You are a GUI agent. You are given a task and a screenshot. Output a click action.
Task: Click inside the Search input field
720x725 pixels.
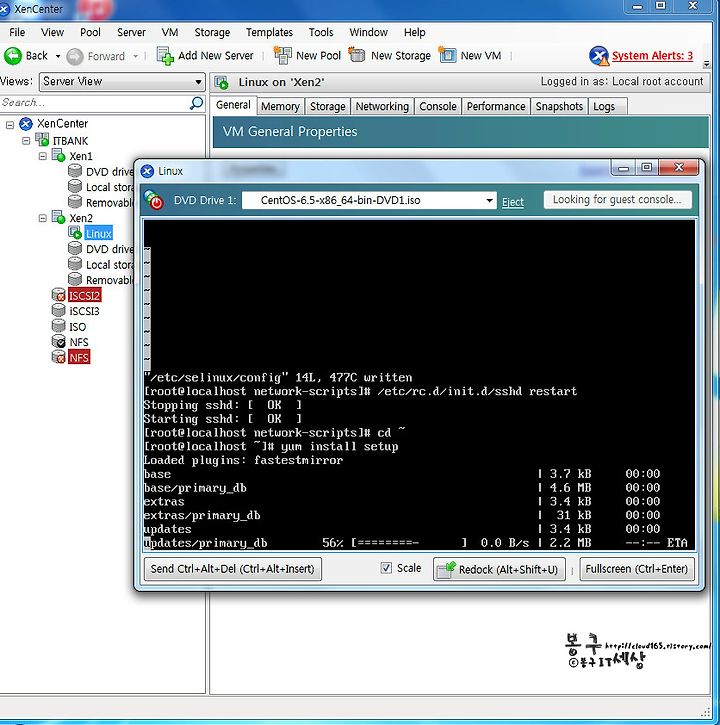pos(95,103)
